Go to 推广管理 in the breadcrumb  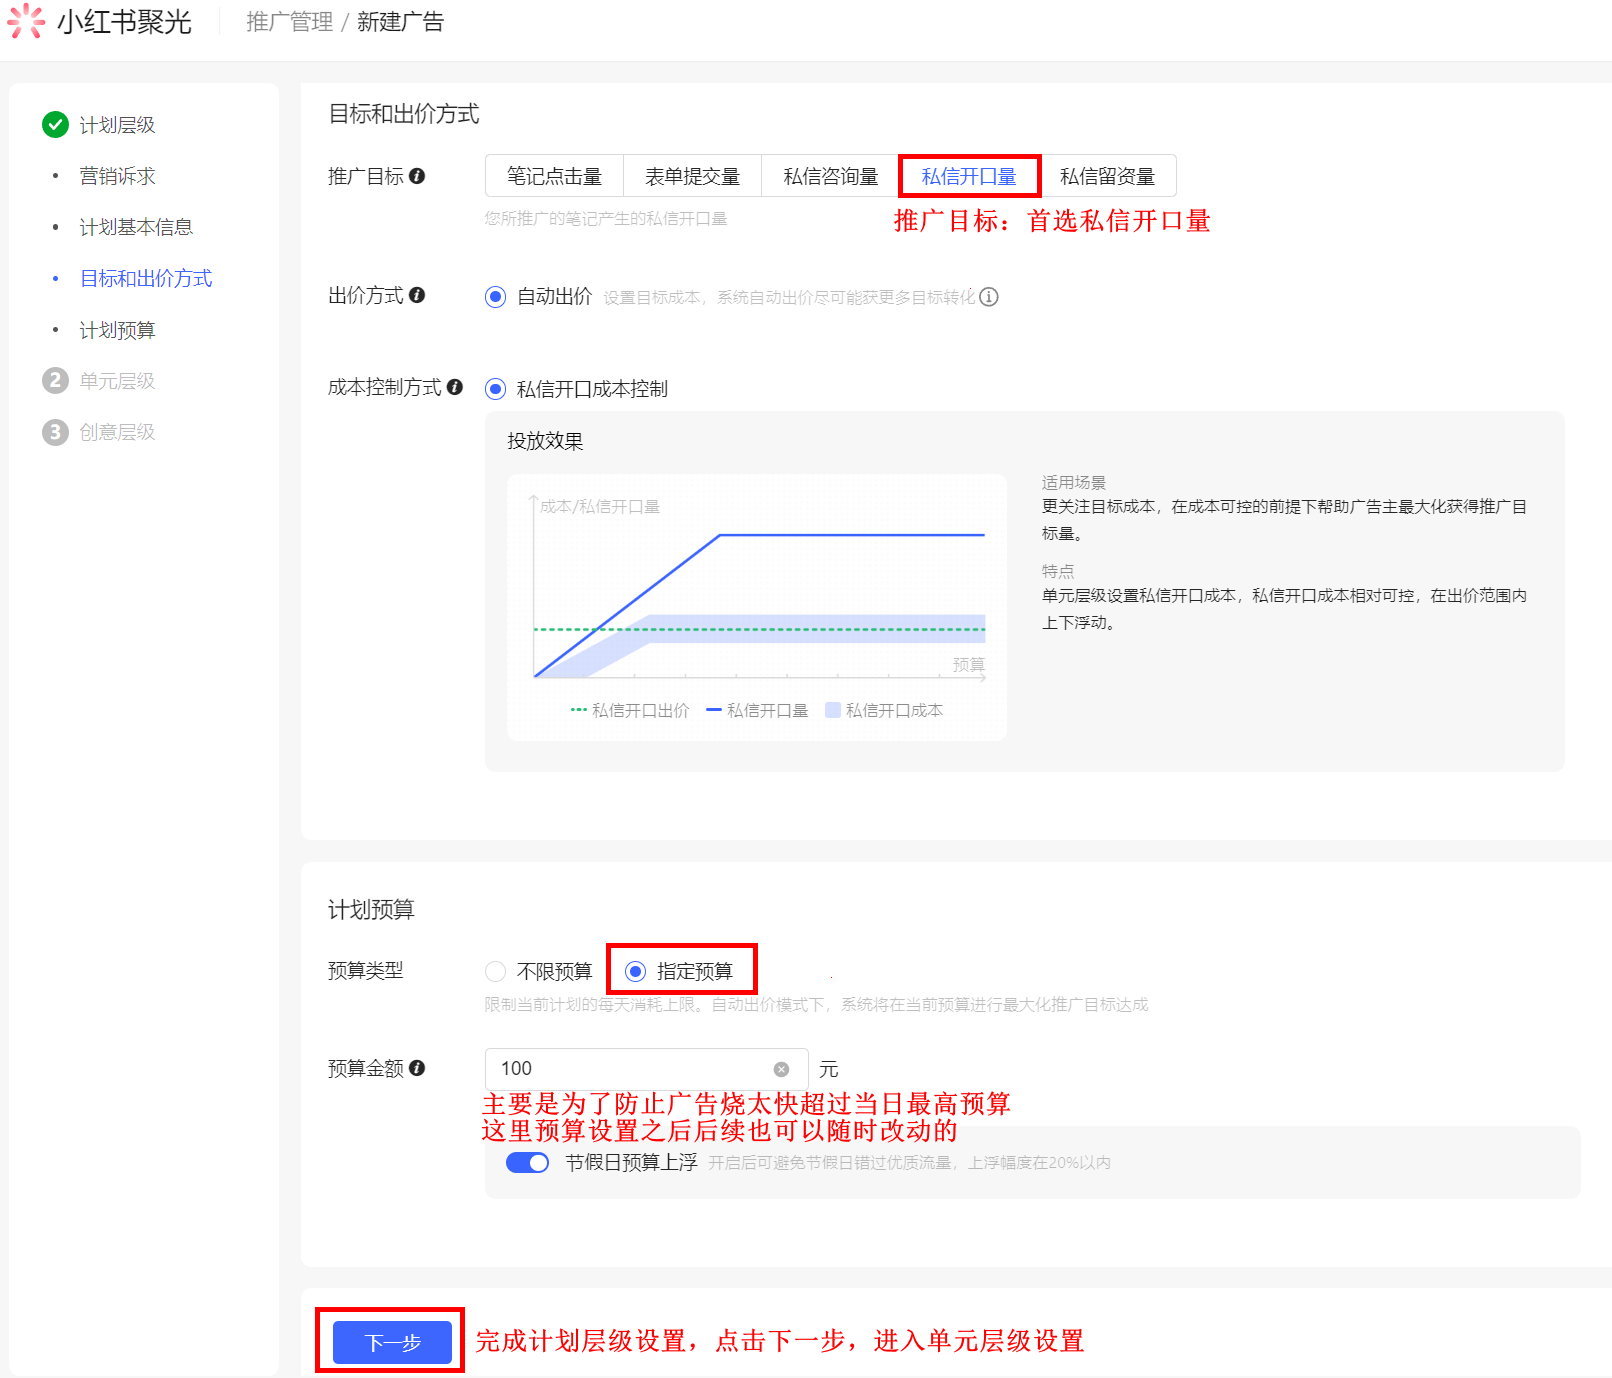(290, 22)
